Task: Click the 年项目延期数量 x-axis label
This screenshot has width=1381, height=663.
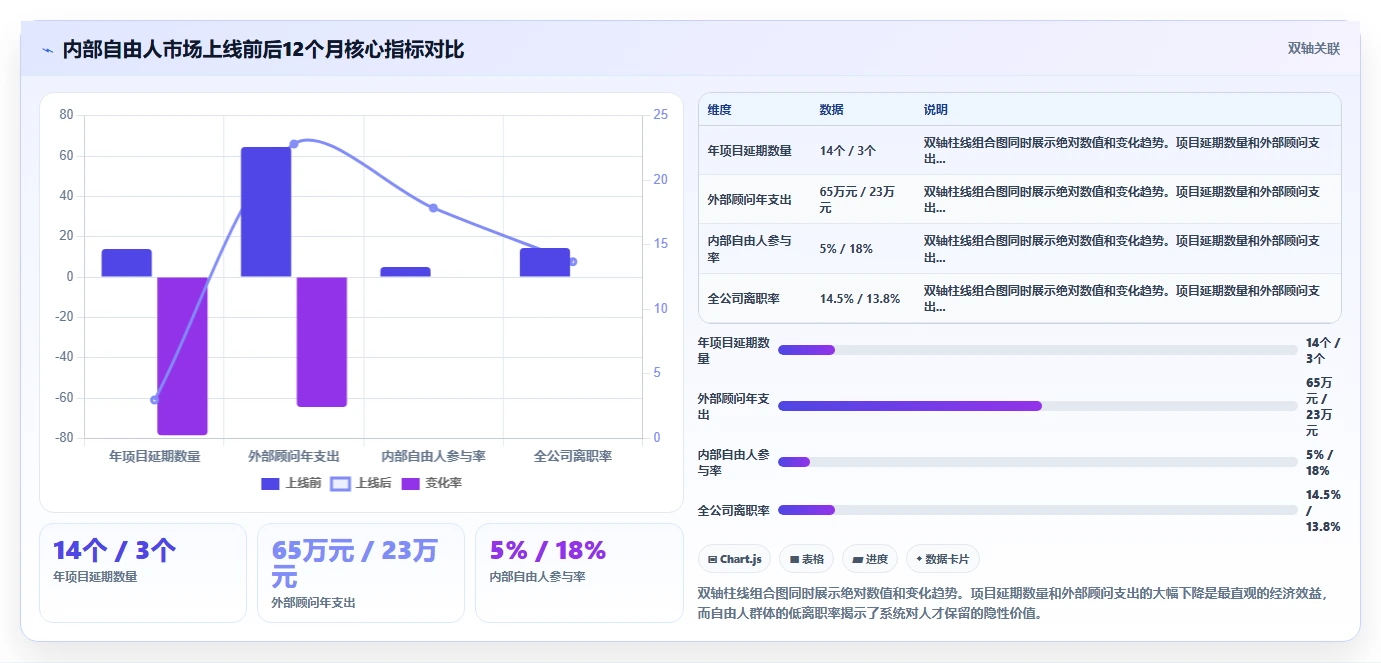Action: (x=154, y=456)
